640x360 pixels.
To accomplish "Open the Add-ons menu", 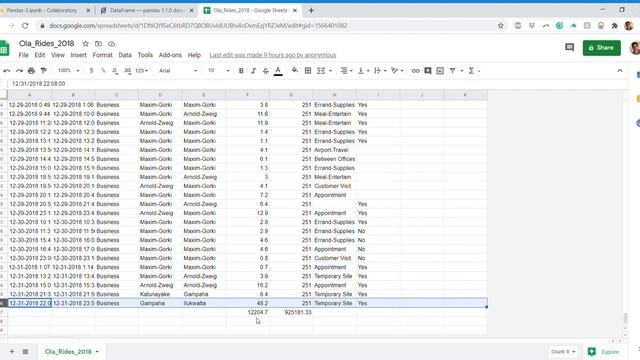I will [x=170, y=55].
